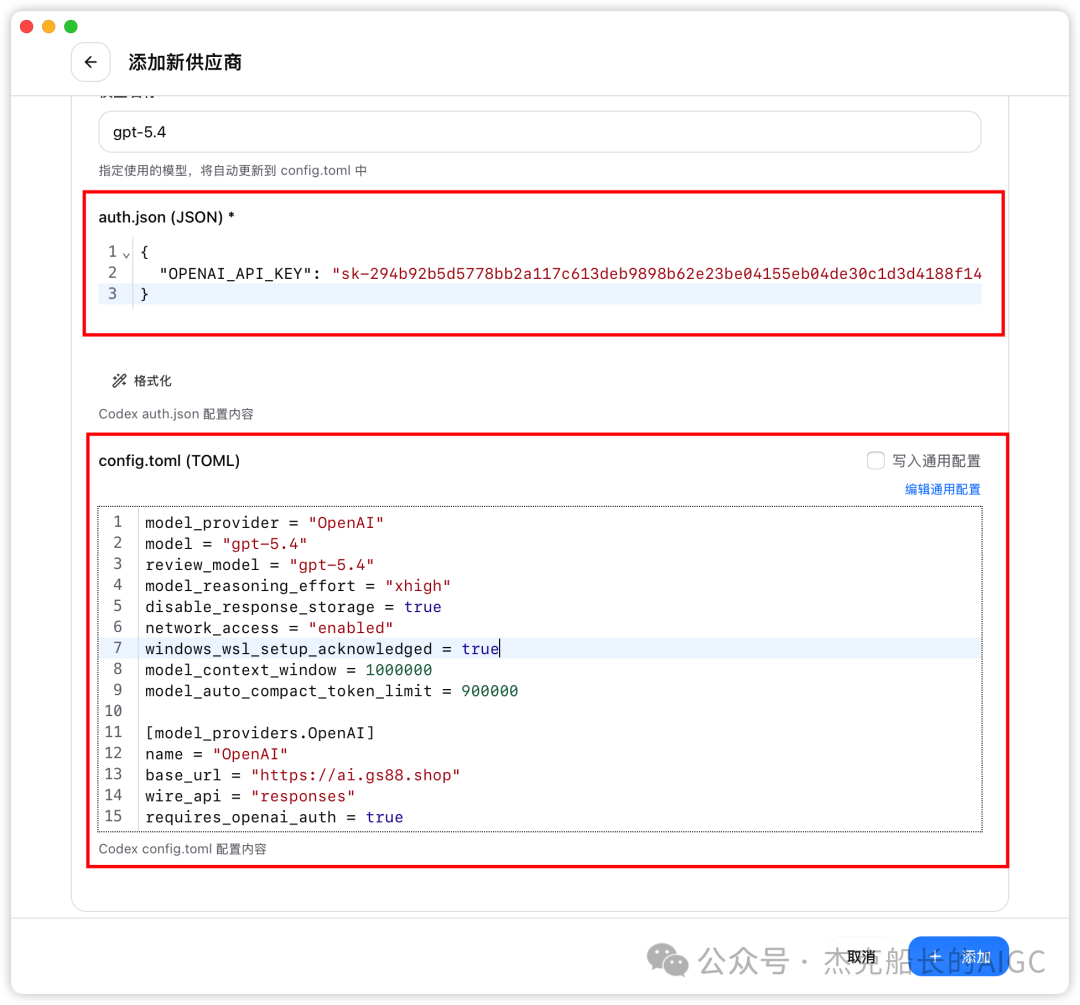Click the model = "gpt-5.4" line

click(226, 544)
